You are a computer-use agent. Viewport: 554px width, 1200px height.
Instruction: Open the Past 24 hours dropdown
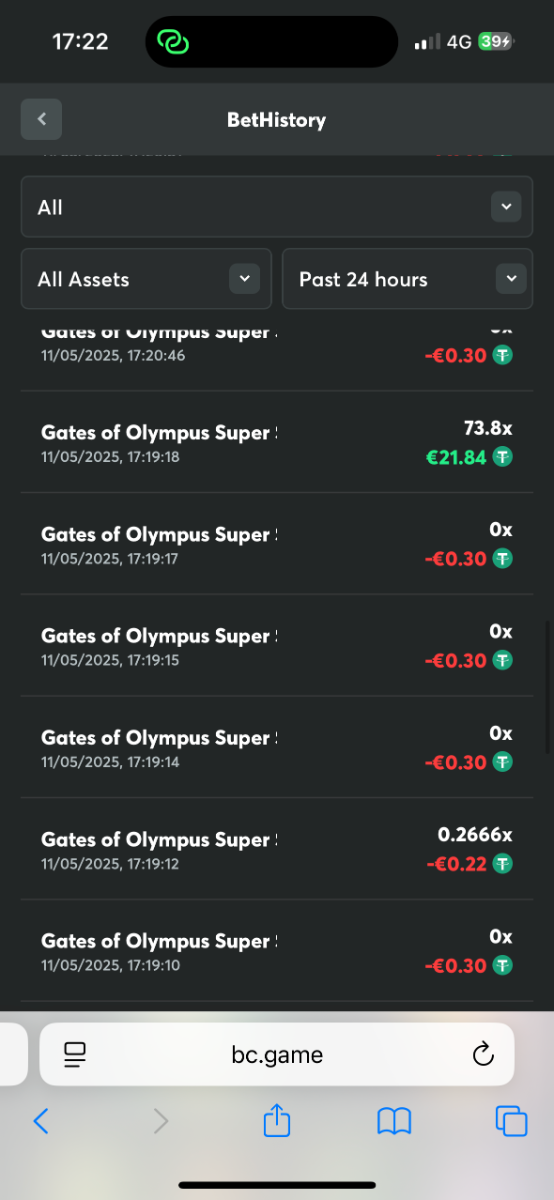coord(408,279)
